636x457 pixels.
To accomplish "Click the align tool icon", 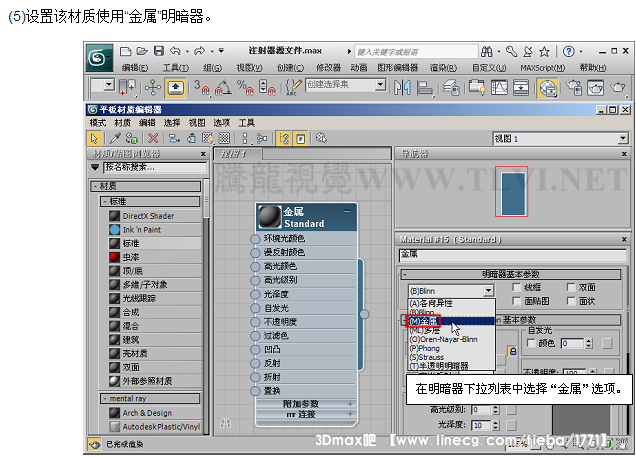I will [x=425, y=88].
